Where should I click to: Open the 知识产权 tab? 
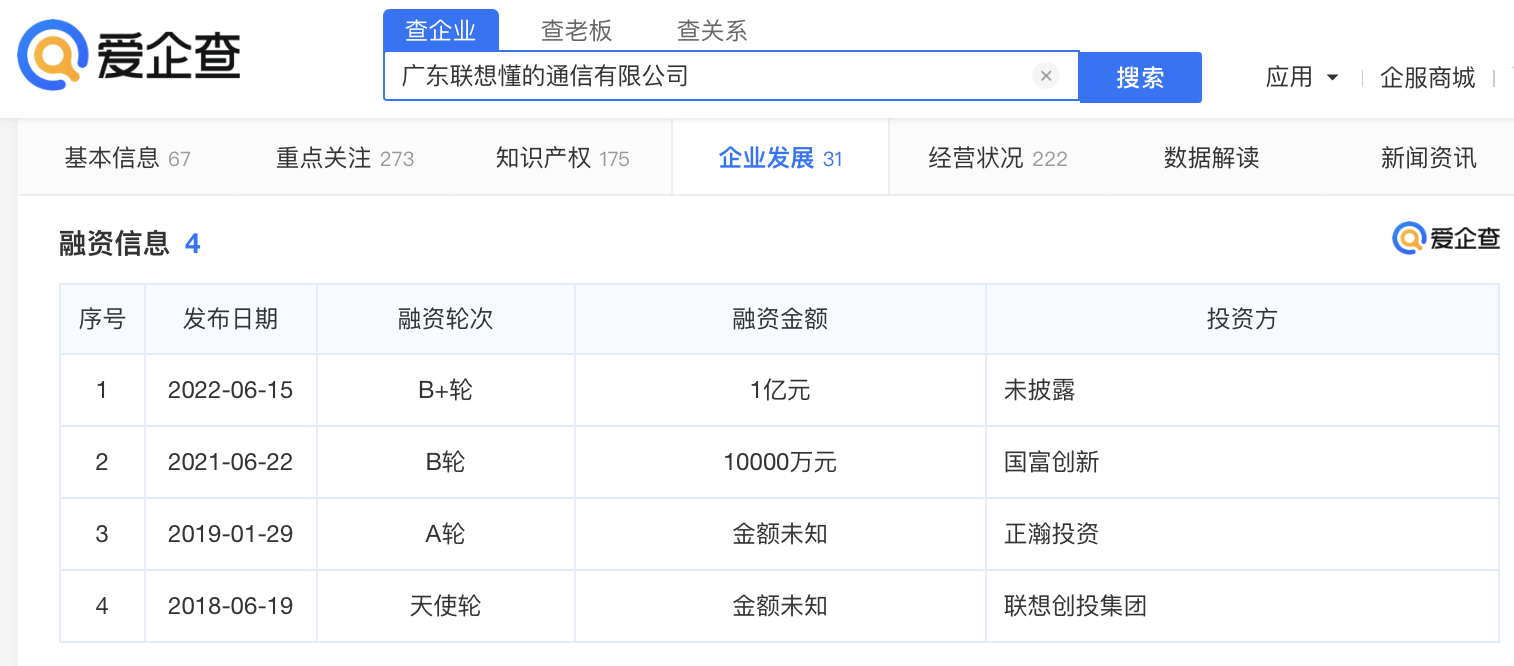click(x=563, y=158)
